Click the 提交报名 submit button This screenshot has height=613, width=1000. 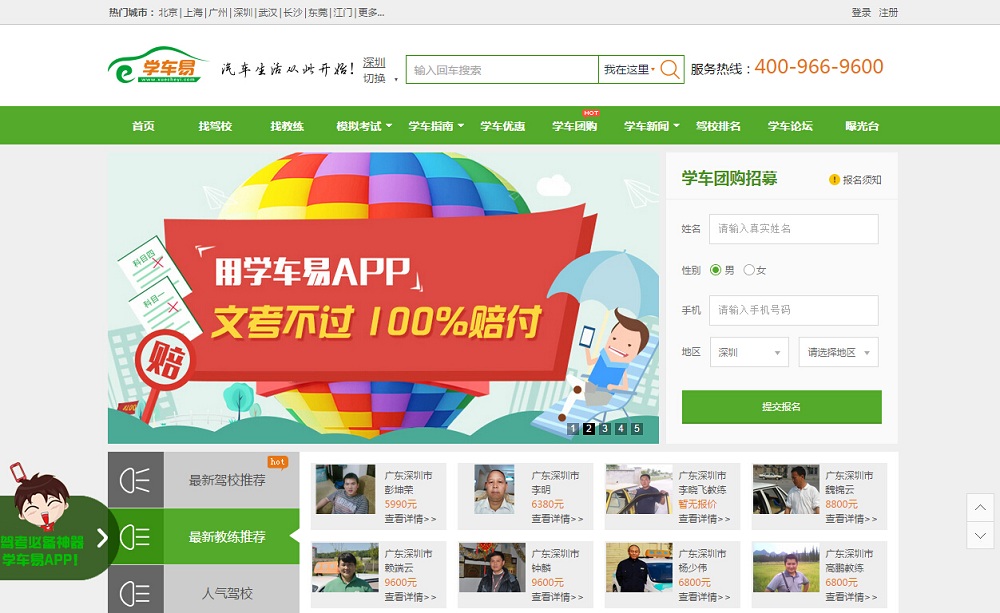(x=782, y=407)
